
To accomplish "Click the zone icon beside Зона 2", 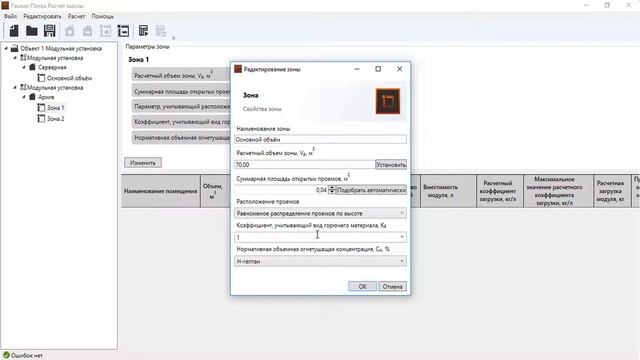I will tap(41, 118).
